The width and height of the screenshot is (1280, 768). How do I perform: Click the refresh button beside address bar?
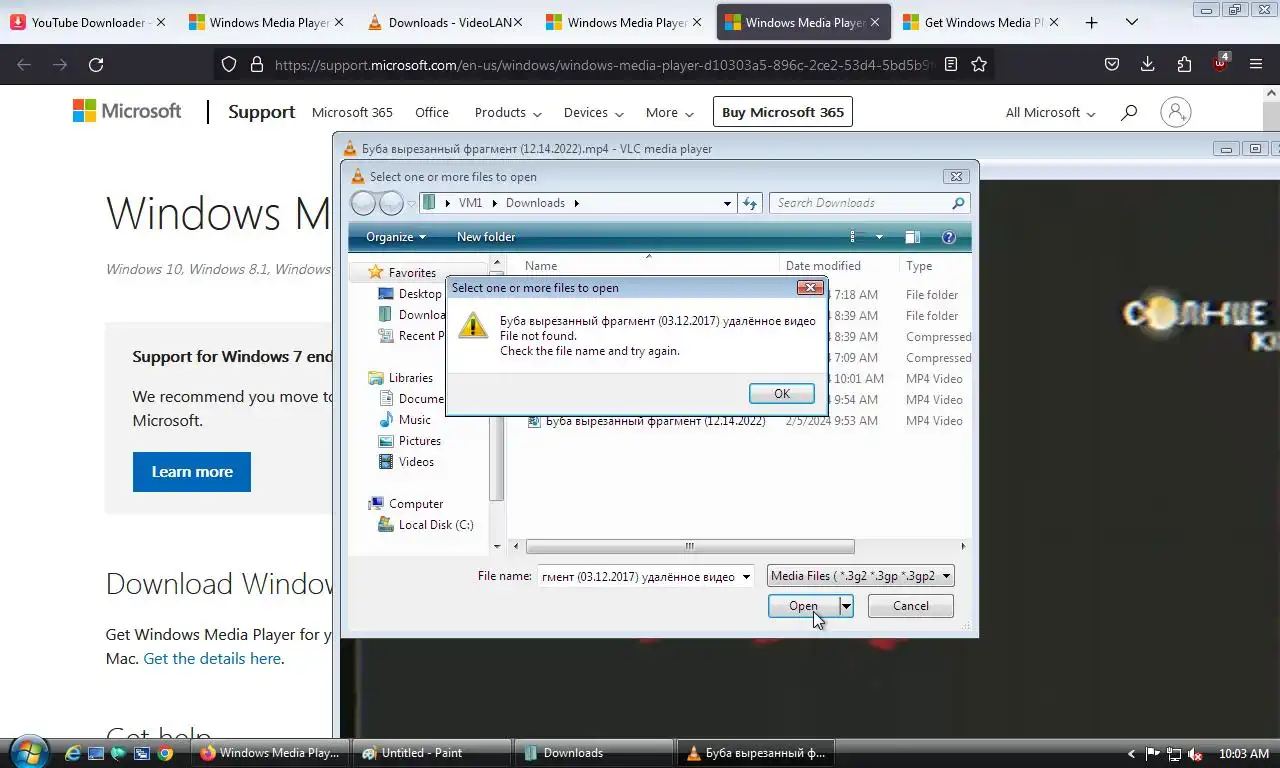(750, 203)
